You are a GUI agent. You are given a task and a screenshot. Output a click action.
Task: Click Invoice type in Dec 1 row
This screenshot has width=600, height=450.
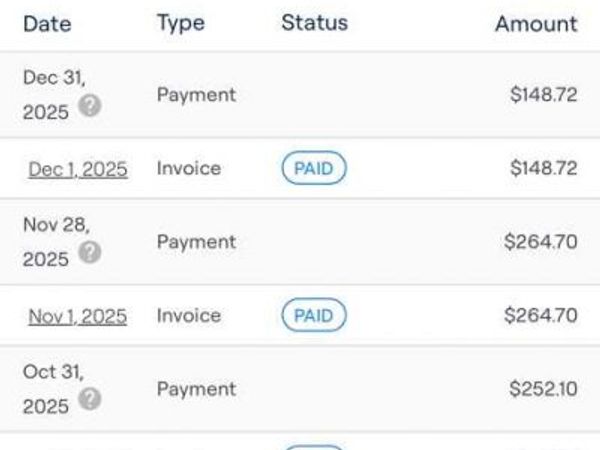(x=188, y=169)
